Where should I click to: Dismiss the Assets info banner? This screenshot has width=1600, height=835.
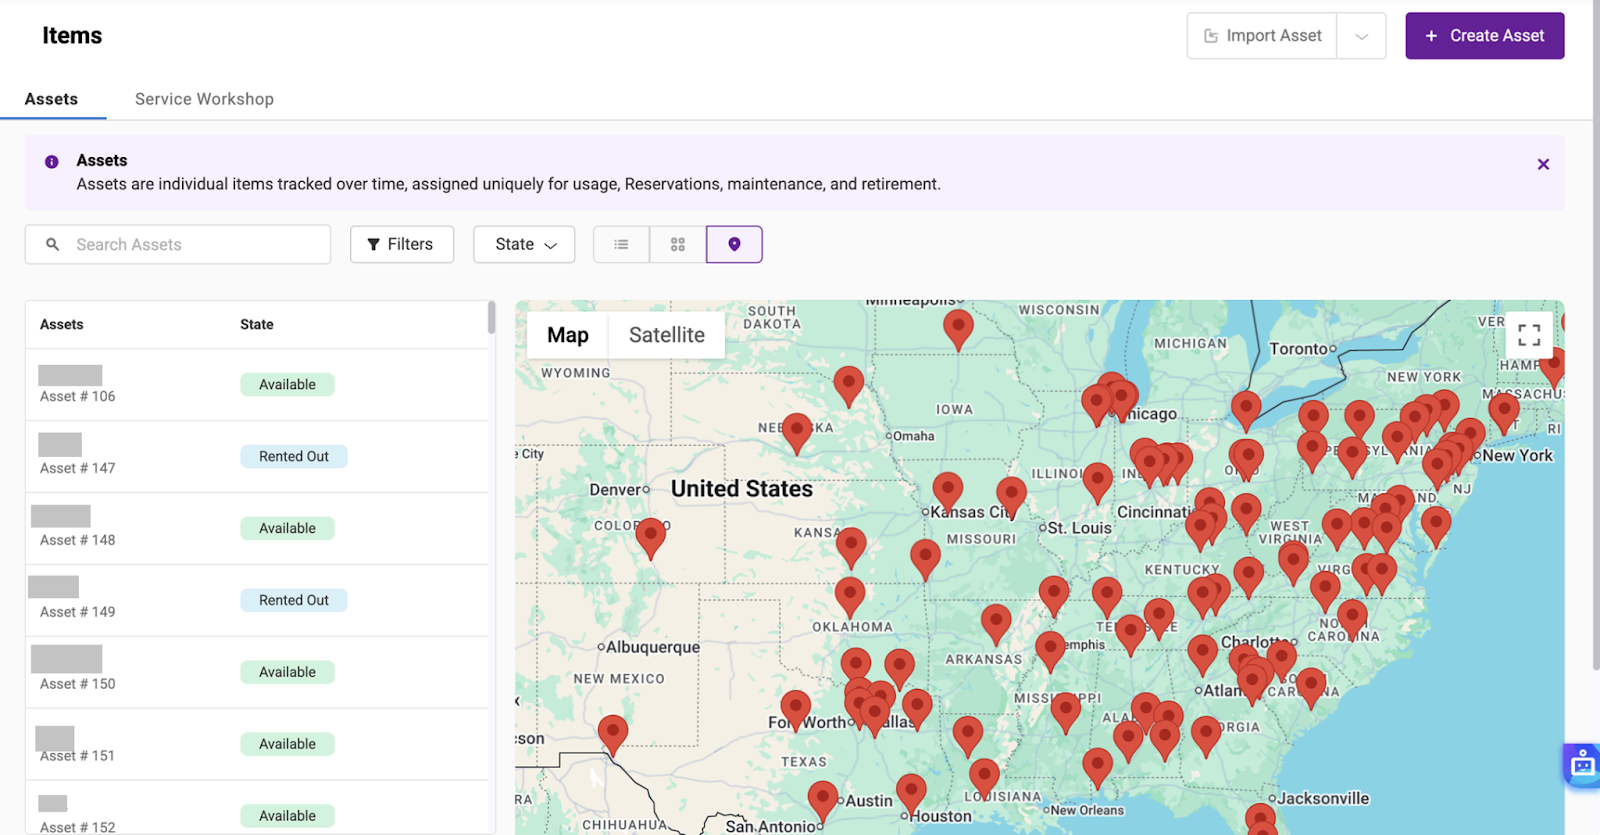[1543, 164]
